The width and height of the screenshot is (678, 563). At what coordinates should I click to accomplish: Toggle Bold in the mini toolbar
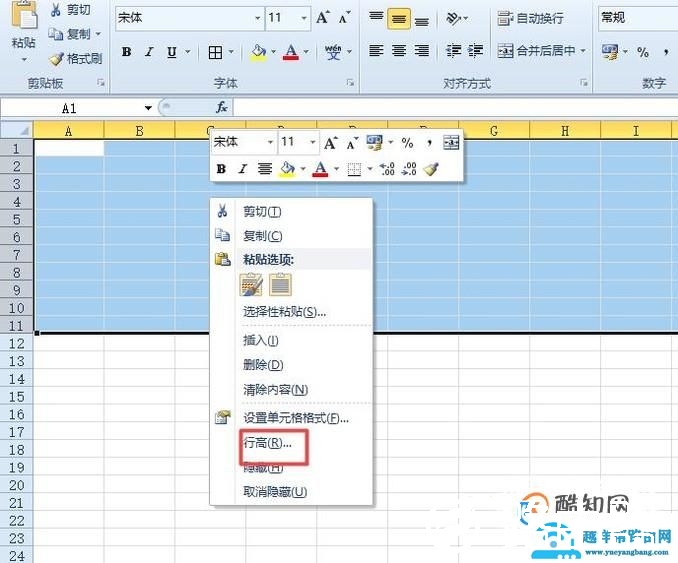221,169
